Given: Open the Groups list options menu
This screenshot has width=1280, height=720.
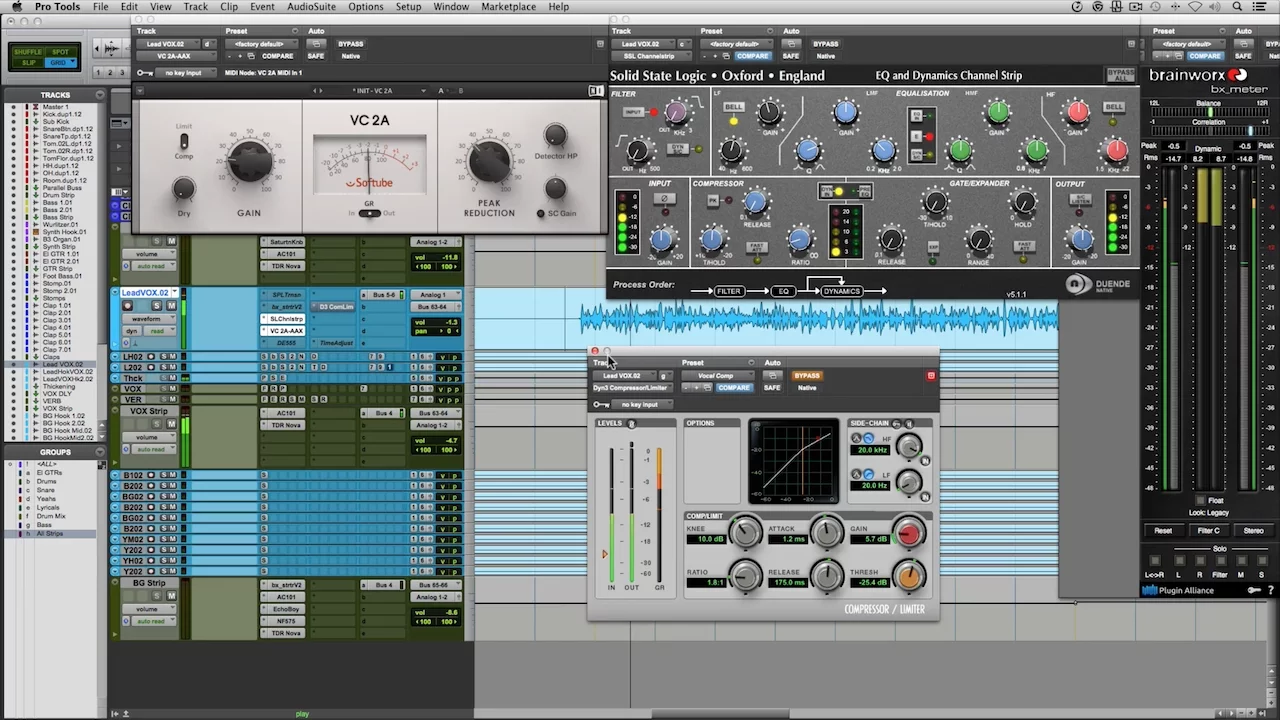Looking at the screenshot, I should click(100, 452).
